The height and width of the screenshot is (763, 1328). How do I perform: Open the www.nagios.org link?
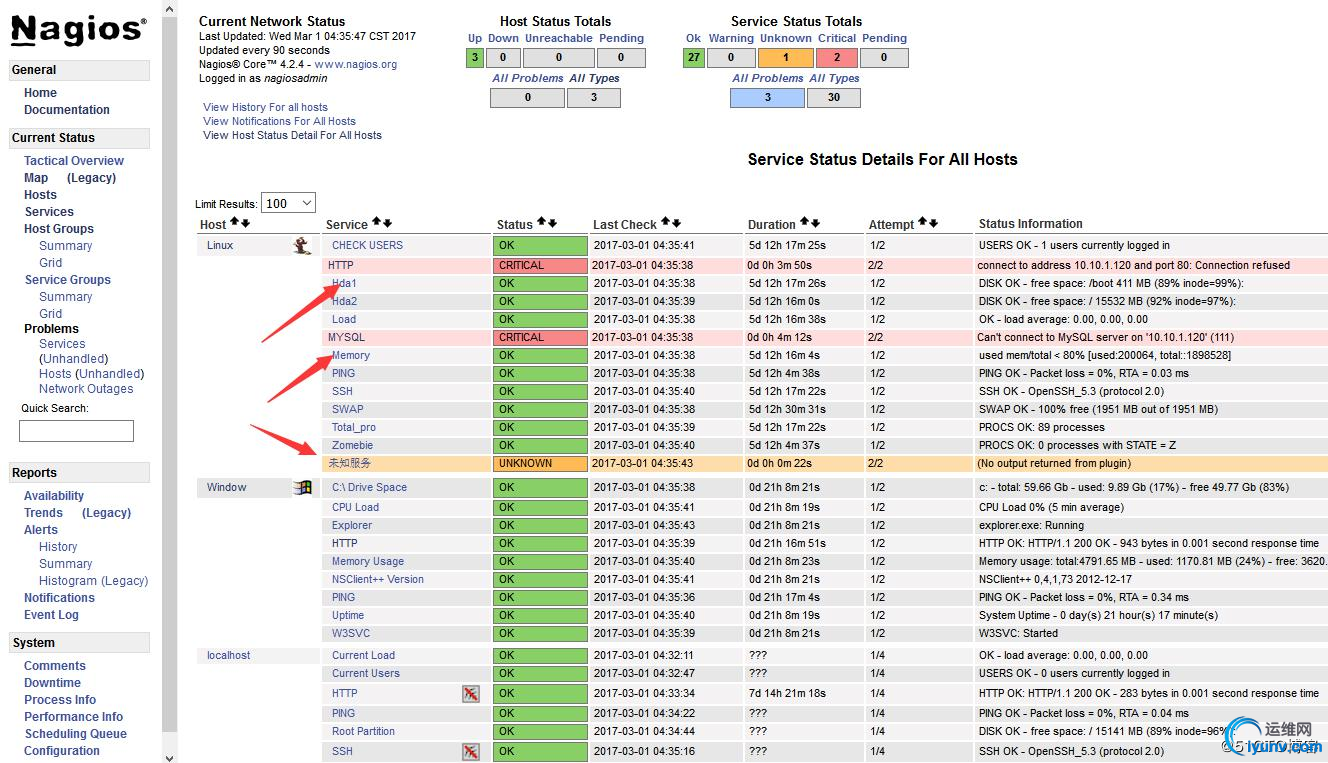(x=356, y=64)
